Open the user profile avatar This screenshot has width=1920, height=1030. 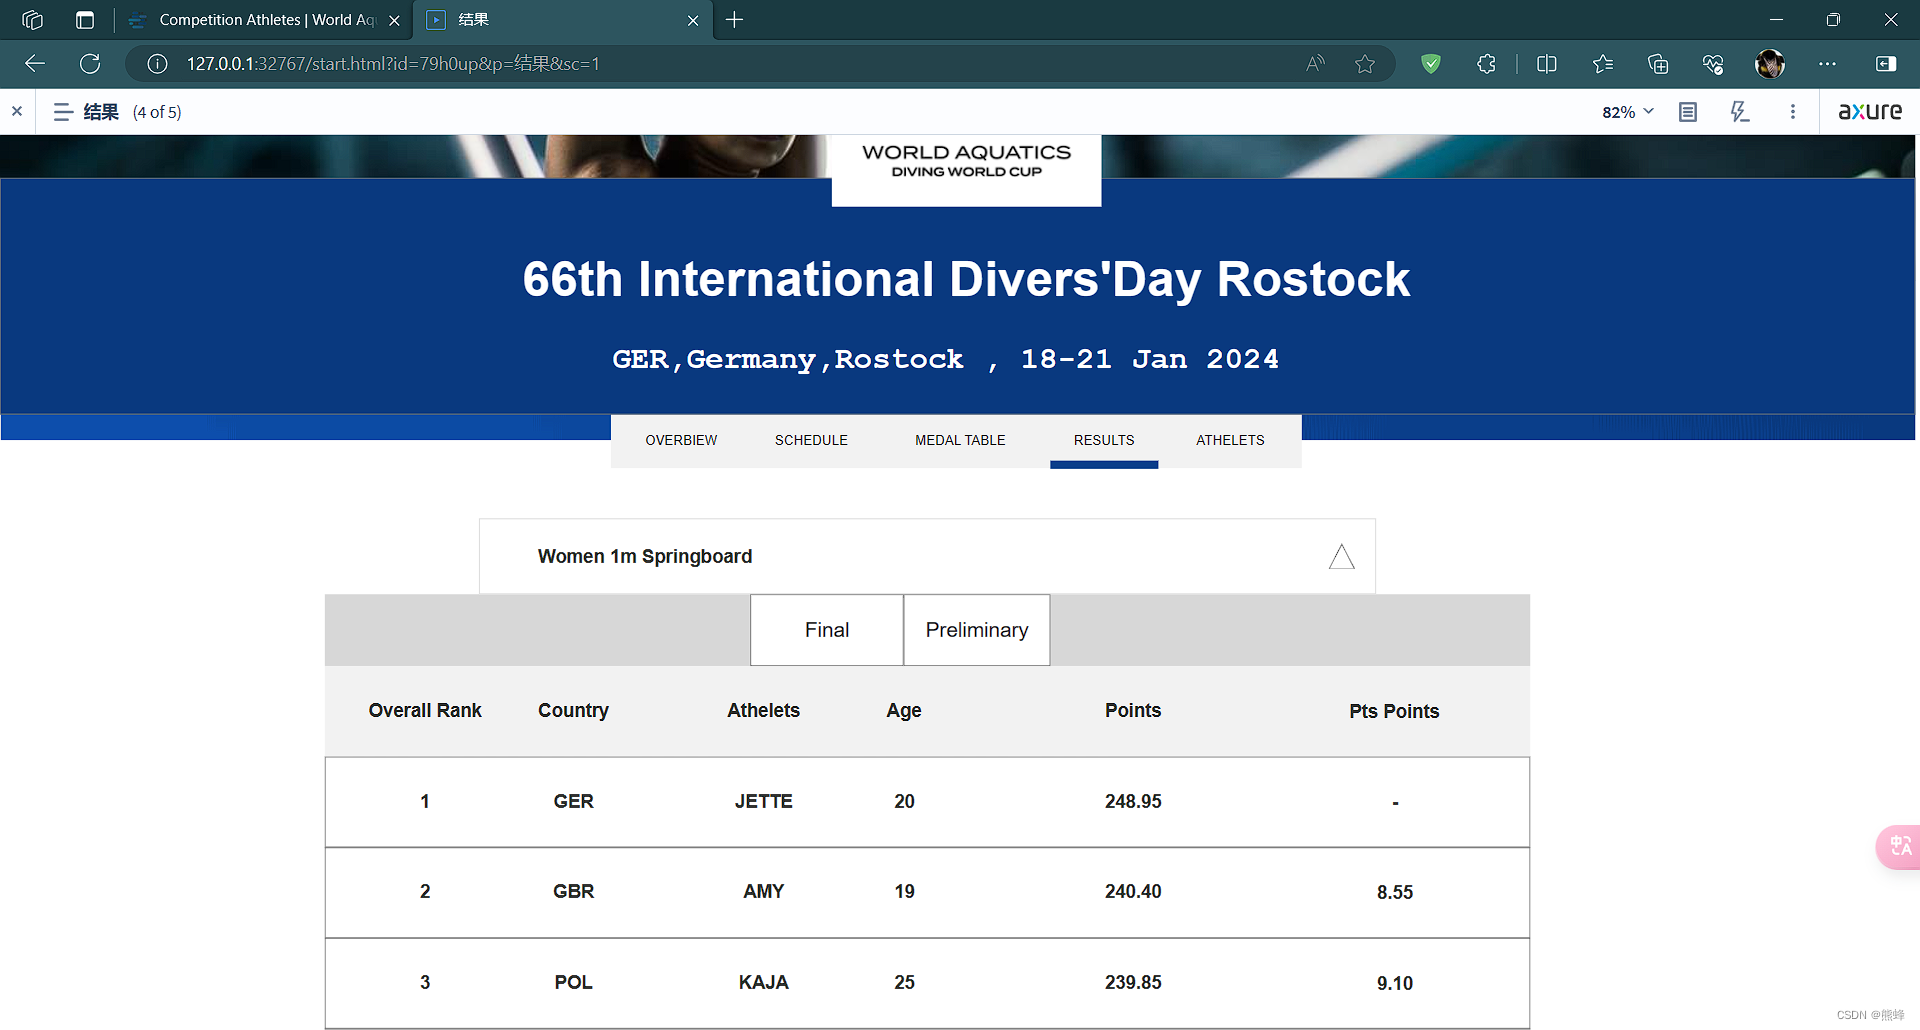pos(1770,64)
